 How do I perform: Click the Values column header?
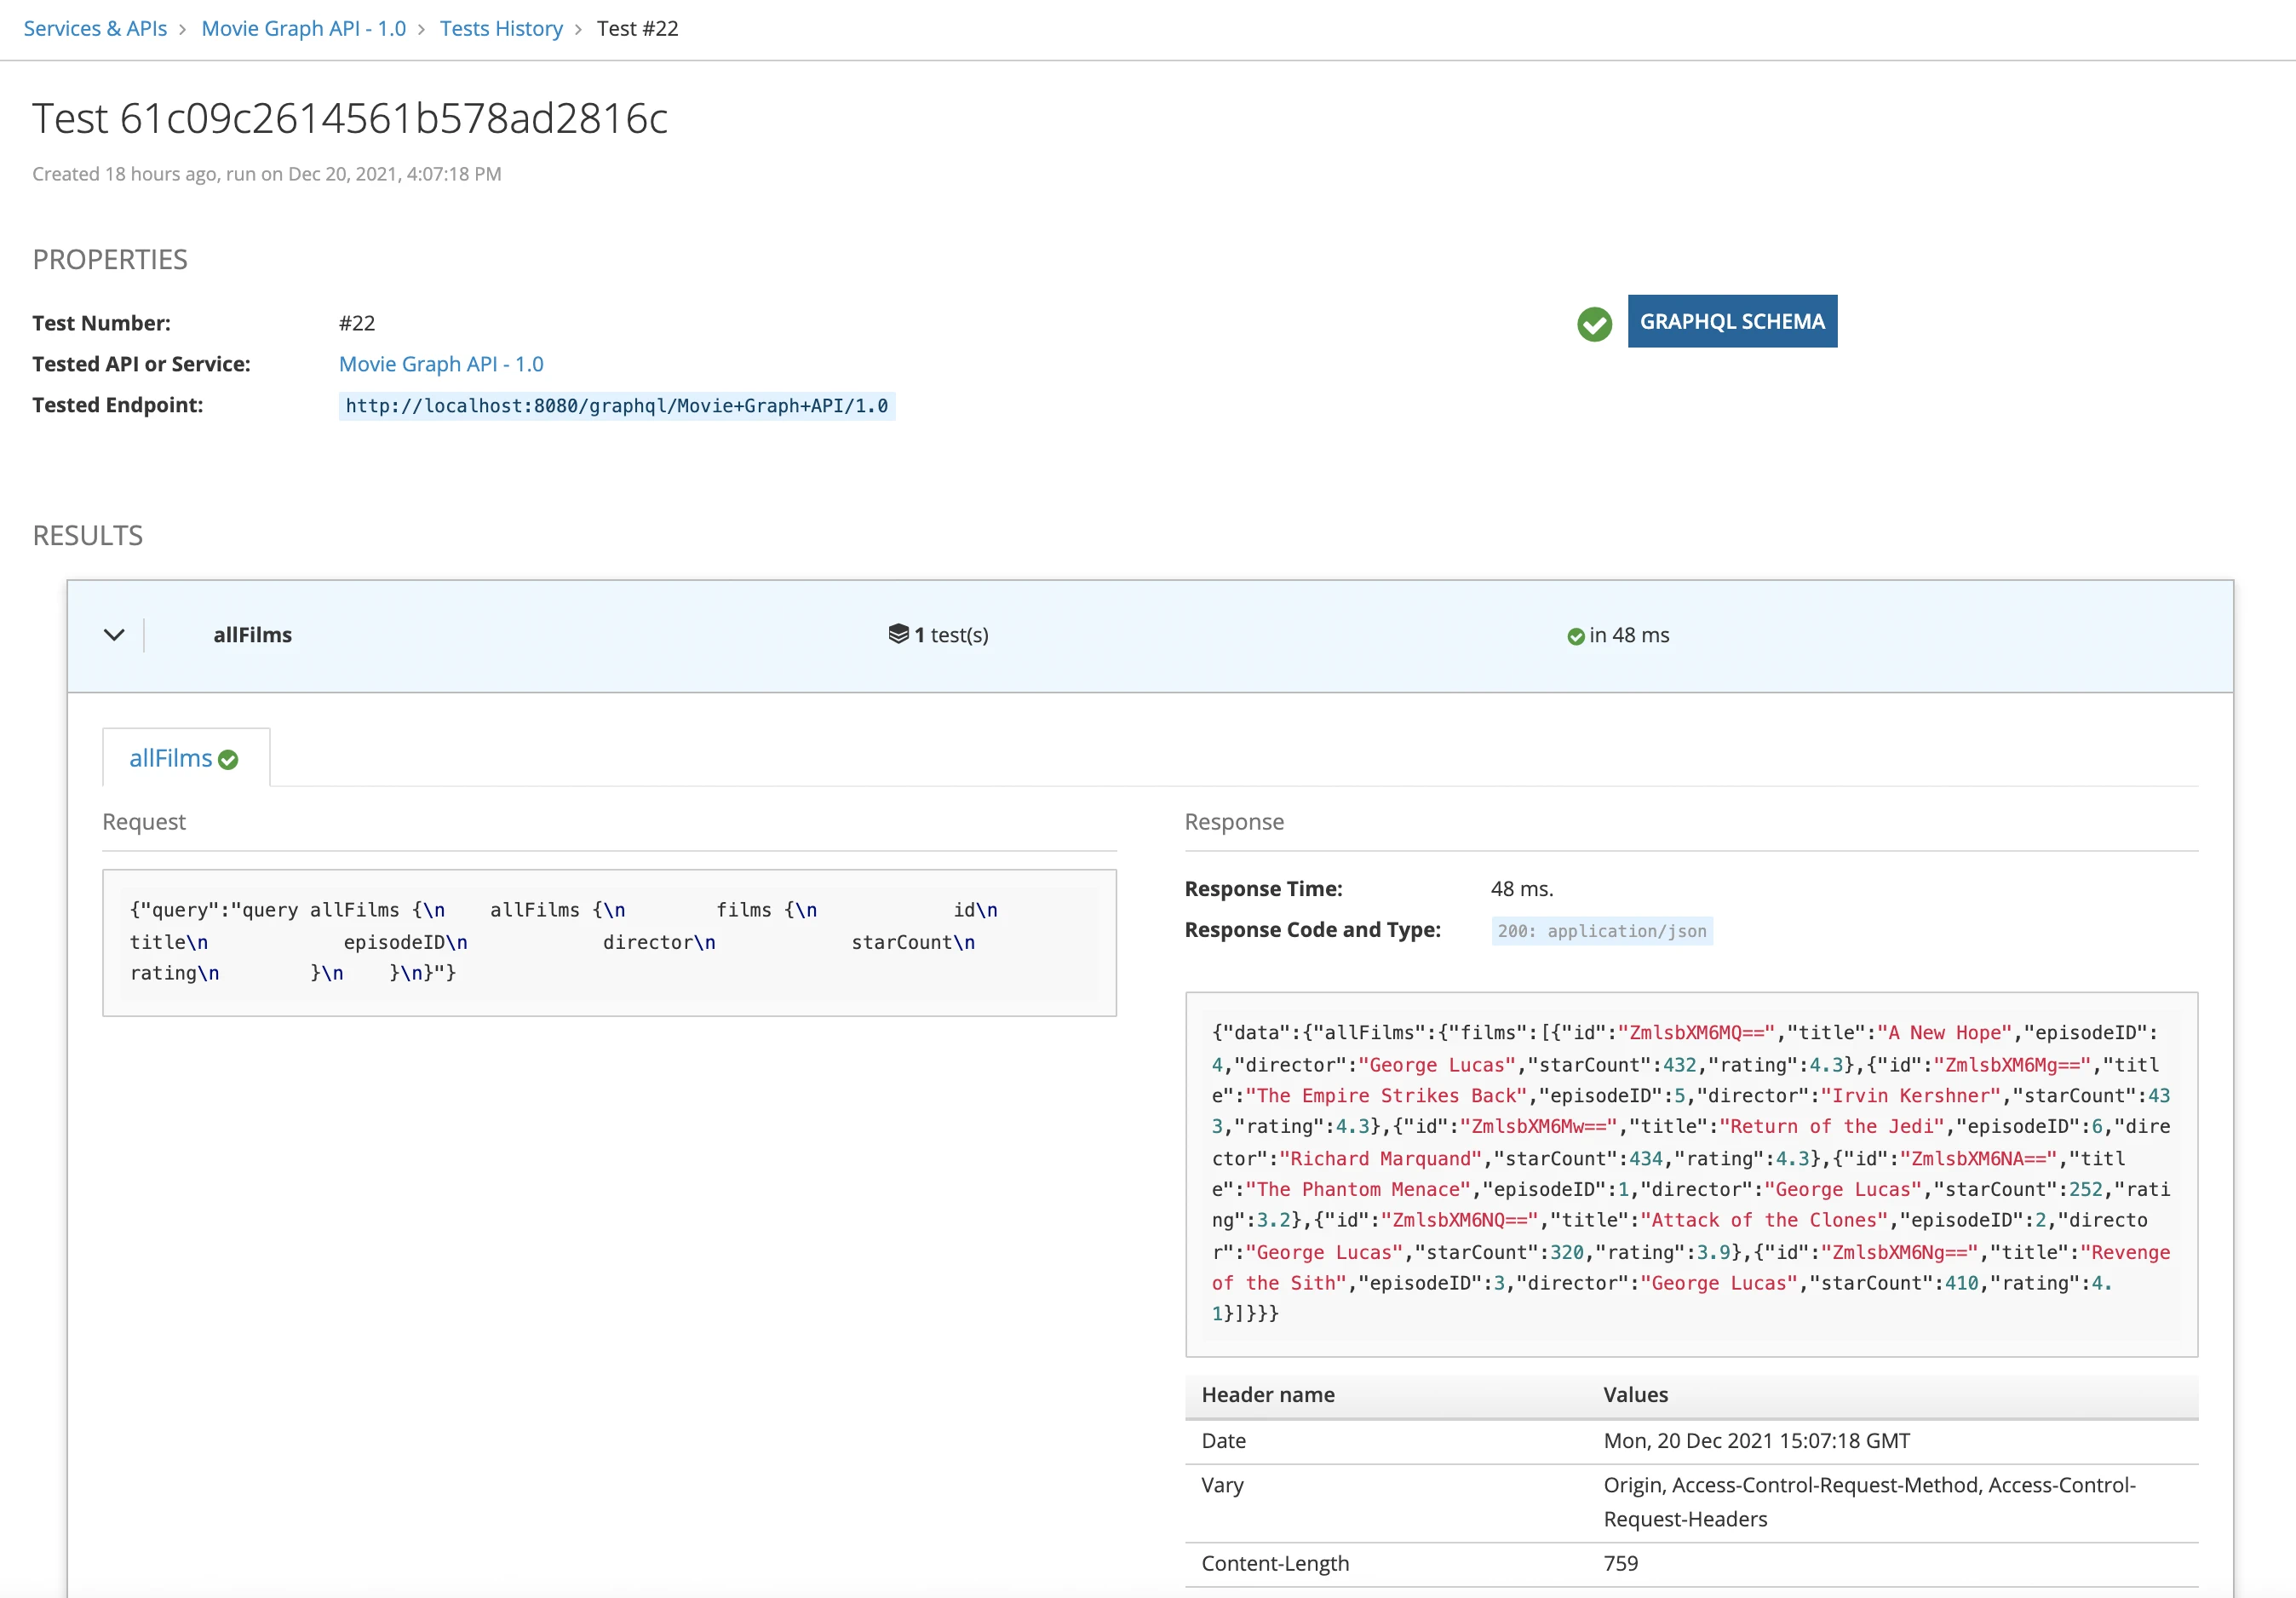[x=1635, y=1394]
